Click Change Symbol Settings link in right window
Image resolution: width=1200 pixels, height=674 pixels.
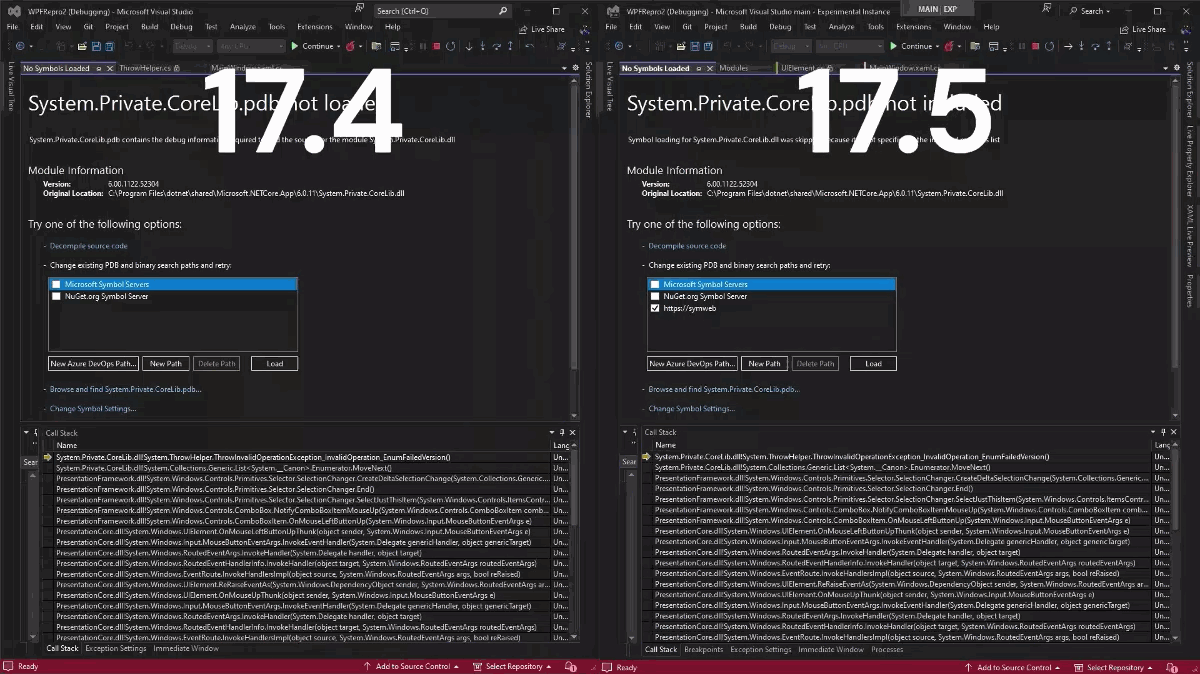point(692,408)
